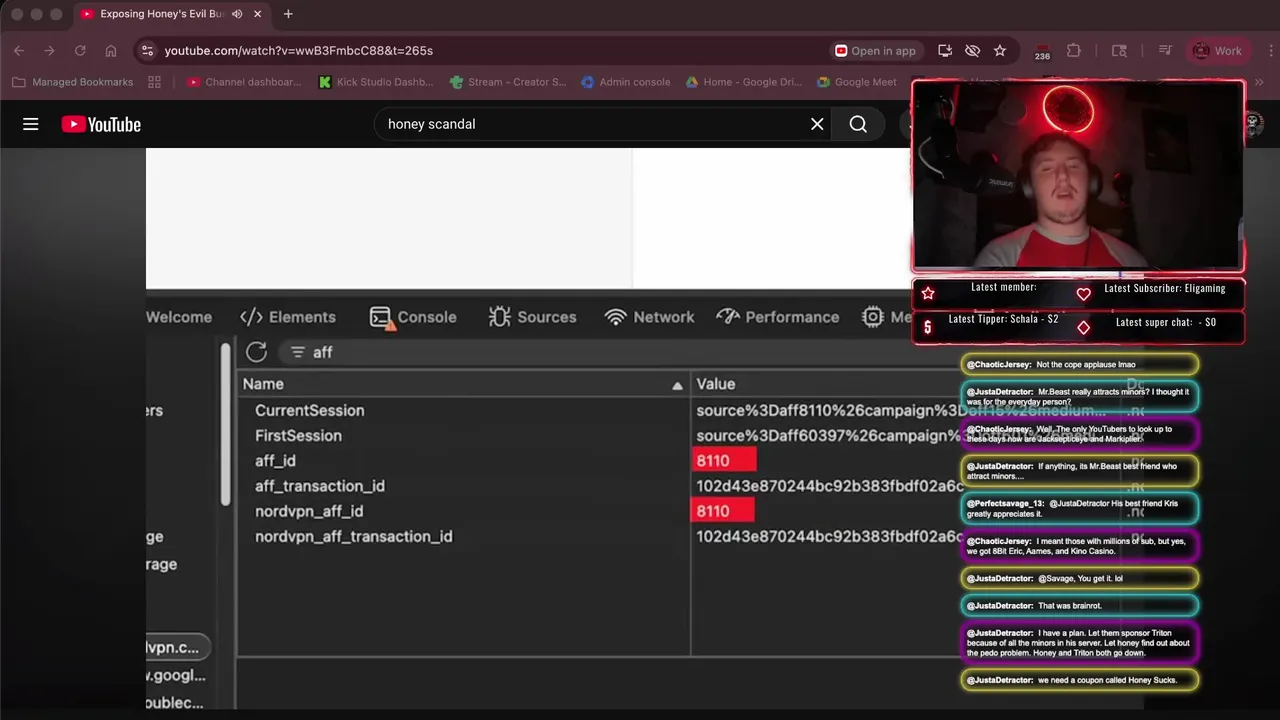Viewport: 1280px width, 720px height.
Task: Open the browser home page
Action: (x=111, y=50)
